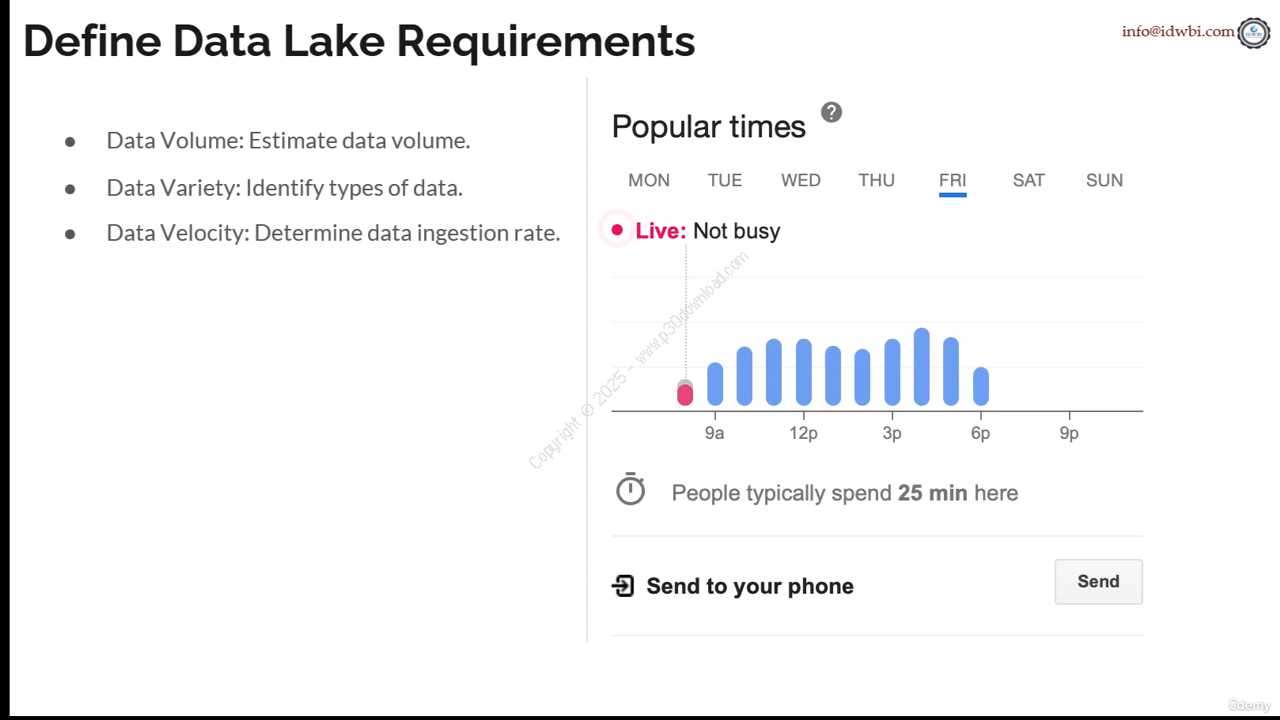Click the stopwatch icon beside typical time spent

click(630, 490)
